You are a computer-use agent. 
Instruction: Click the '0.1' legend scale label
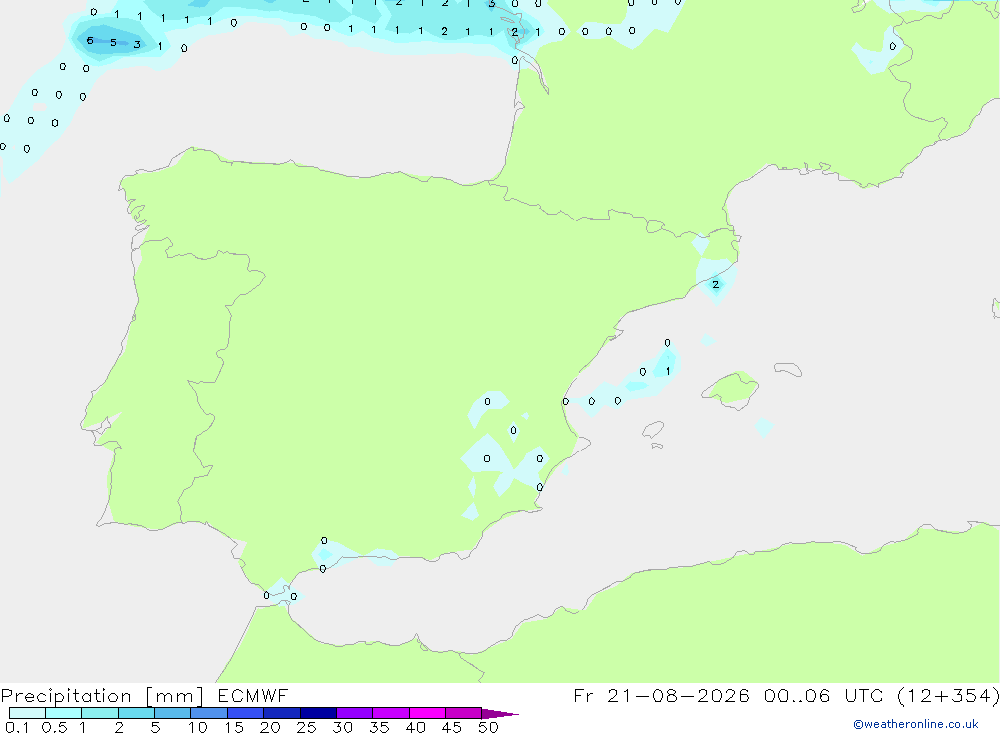pyautogui.click(x=17, y=727)
